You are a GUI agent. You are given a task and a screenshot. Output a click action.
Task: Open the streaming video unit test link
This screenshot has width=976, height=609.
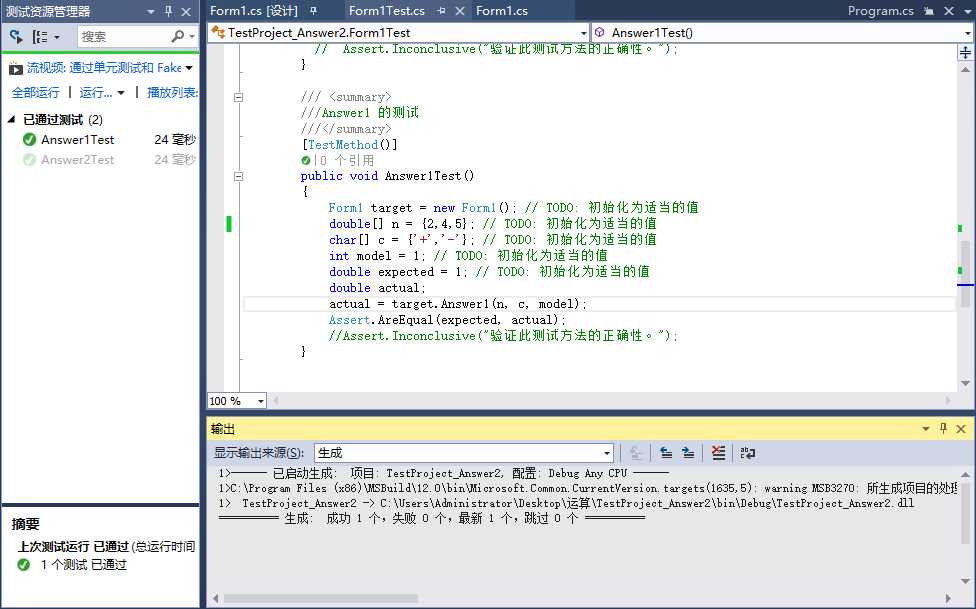point(104,68)
